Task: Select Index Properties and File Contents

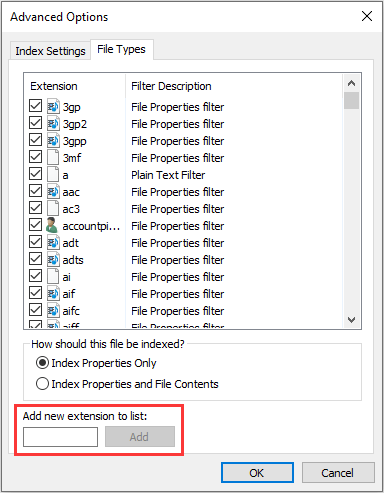Action: pos(127,384)
